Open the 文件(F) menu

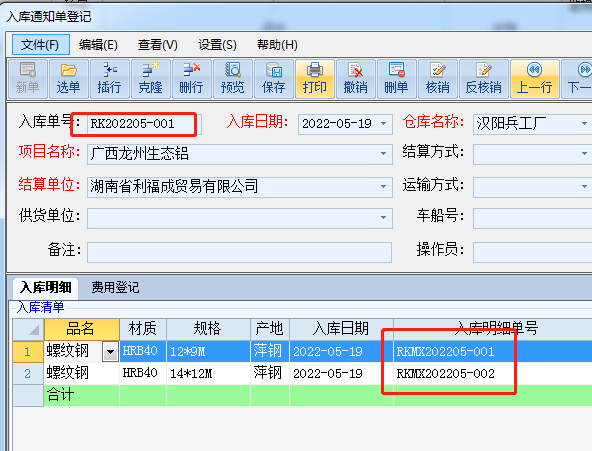click(40, 45)
